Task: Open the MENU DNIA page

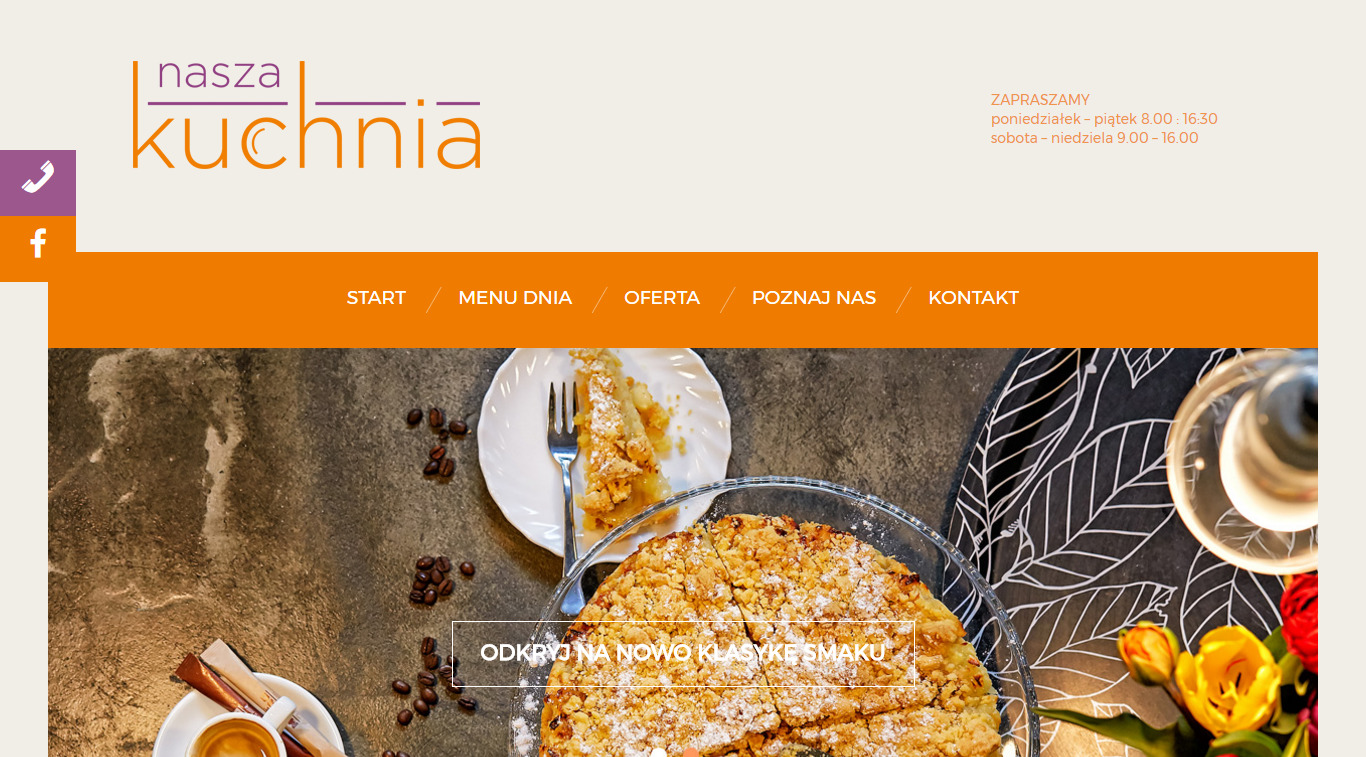Action: (x=515, y=298)
